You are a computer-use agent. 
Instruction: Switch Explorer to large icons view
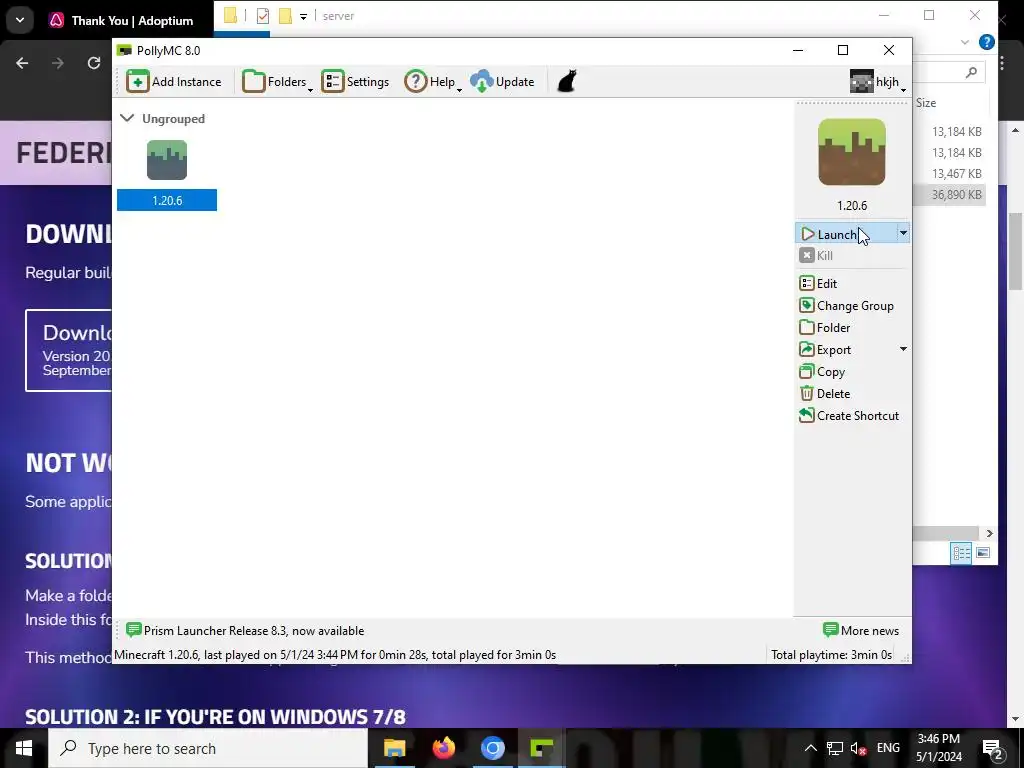click(x=983, y=553)
